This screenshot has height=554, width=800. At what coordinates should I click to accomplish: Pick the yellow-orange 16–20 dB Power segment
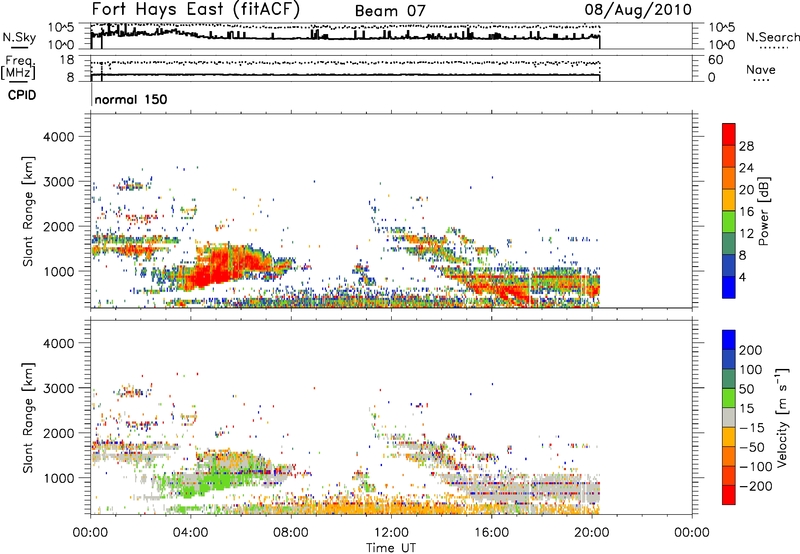(x=729, y=200)
